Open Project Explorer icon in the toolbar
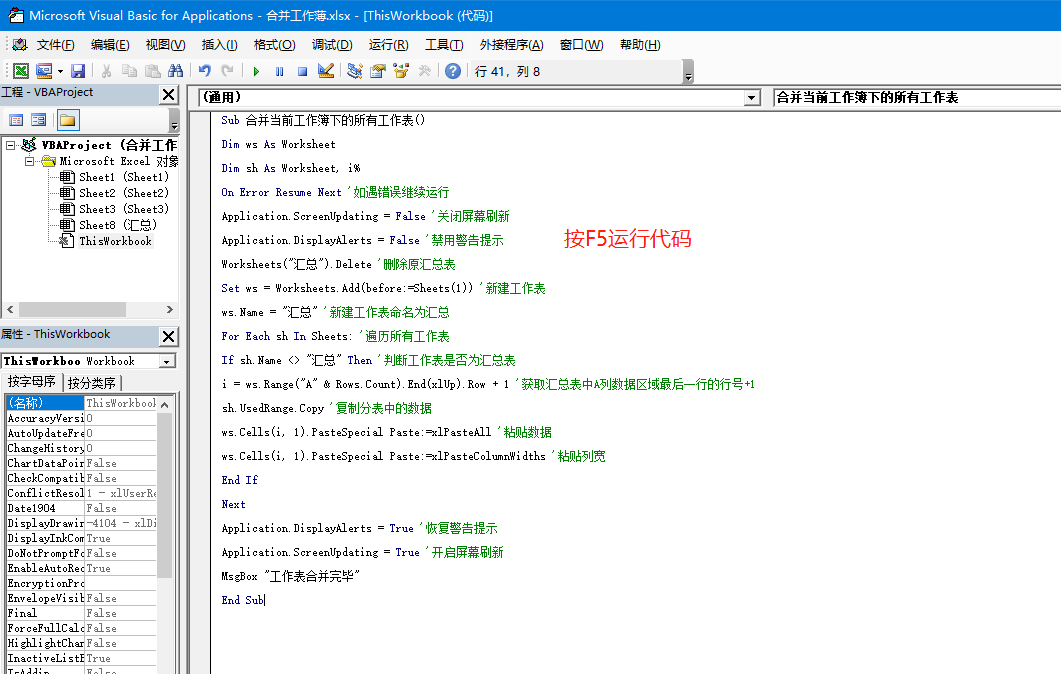Screen dimensions: 1061x674 pyautogui.click(x=355, y=71)
